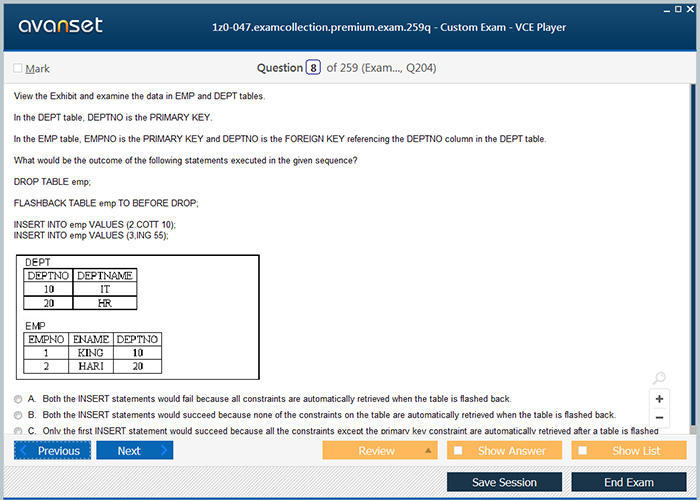The width and height of the screenshot is (700, 500).
Task: Close the VCE Player window
Action: pyautogui.click(x=690, y=9)
